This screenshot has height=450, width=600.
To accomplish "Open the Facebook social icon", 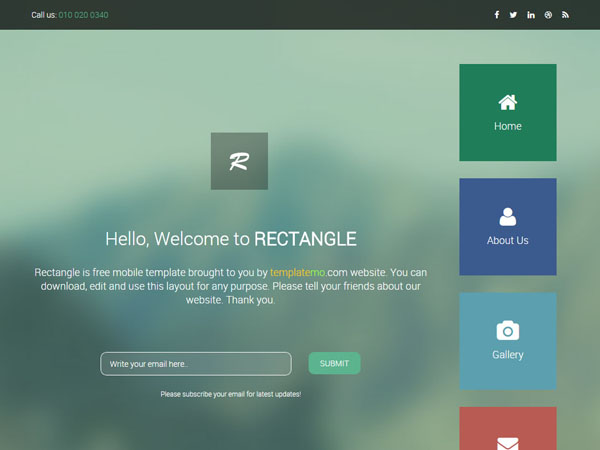I will point(497,15).
